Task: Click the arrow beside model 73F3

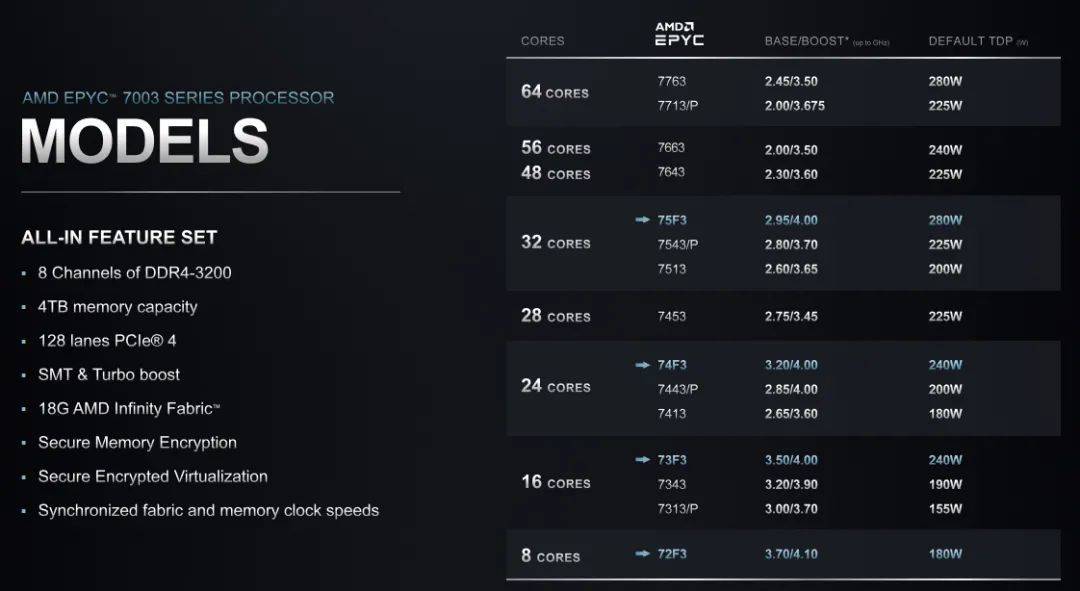Action: (642, 460)
